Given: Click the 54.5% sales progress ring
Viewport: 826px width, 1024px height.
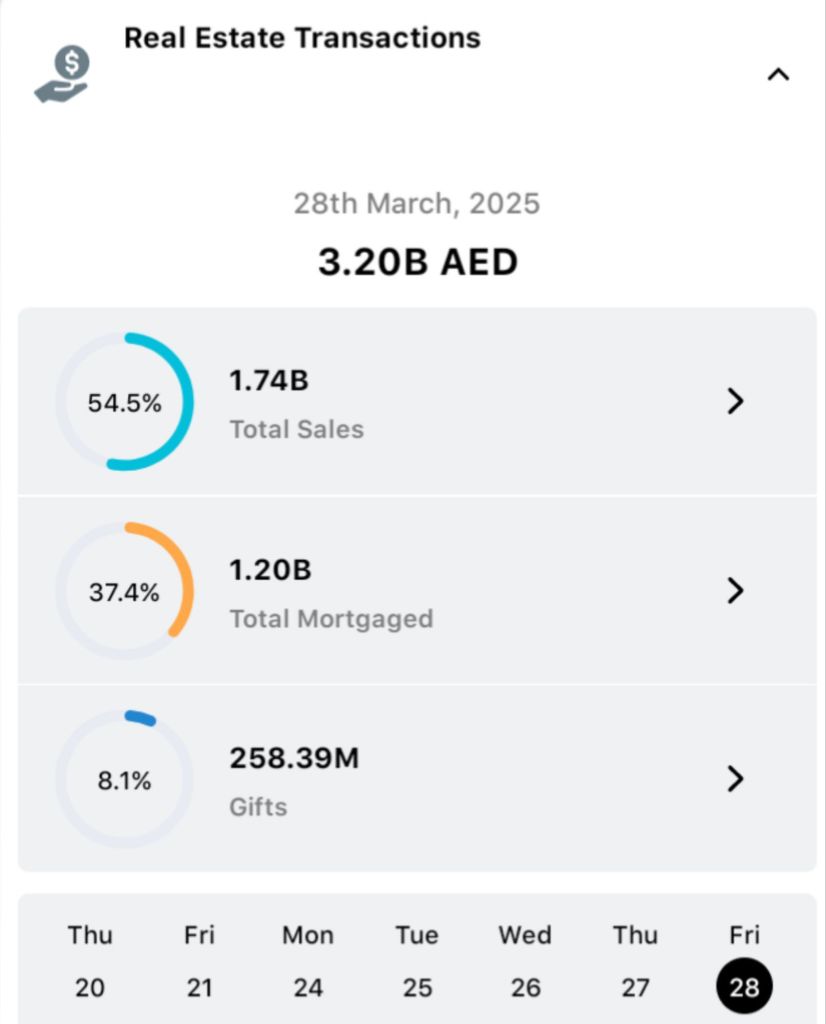Looking at the screenshot, I should pos(125,402).
